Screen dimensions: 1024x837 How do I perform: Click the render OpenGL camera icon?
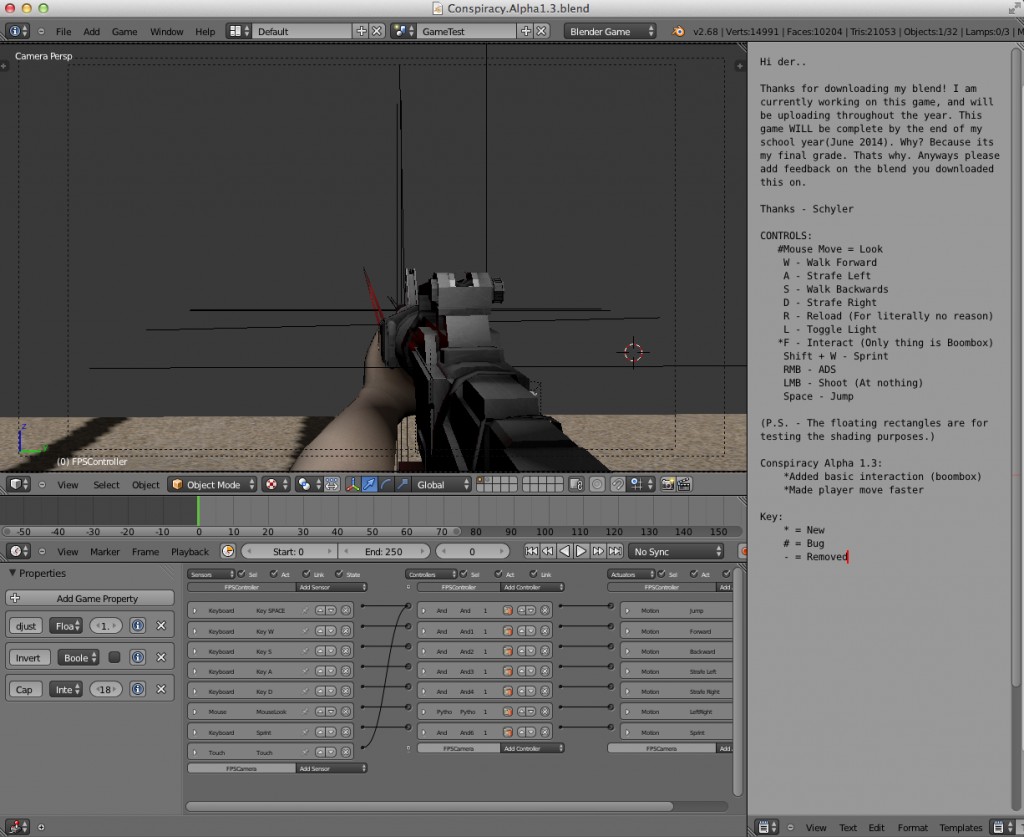(669, 484)
